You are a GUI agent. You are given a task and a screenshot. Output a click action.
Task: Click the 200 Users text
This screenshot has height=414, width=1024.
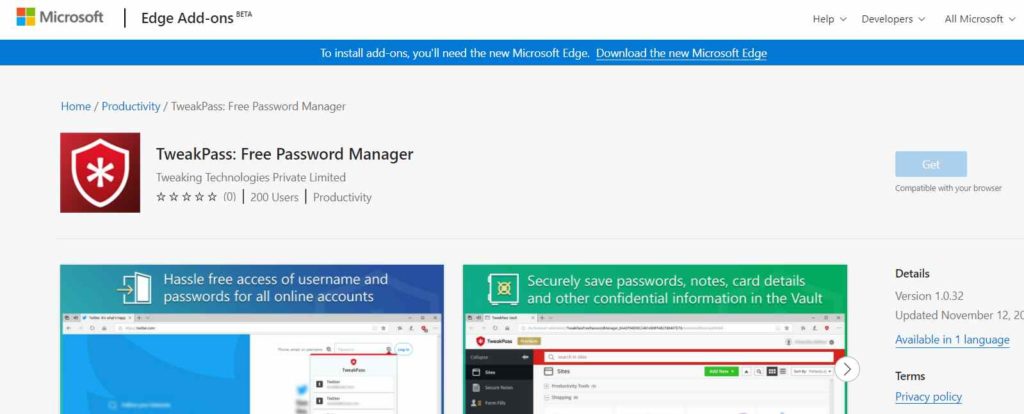click(274, 197)
